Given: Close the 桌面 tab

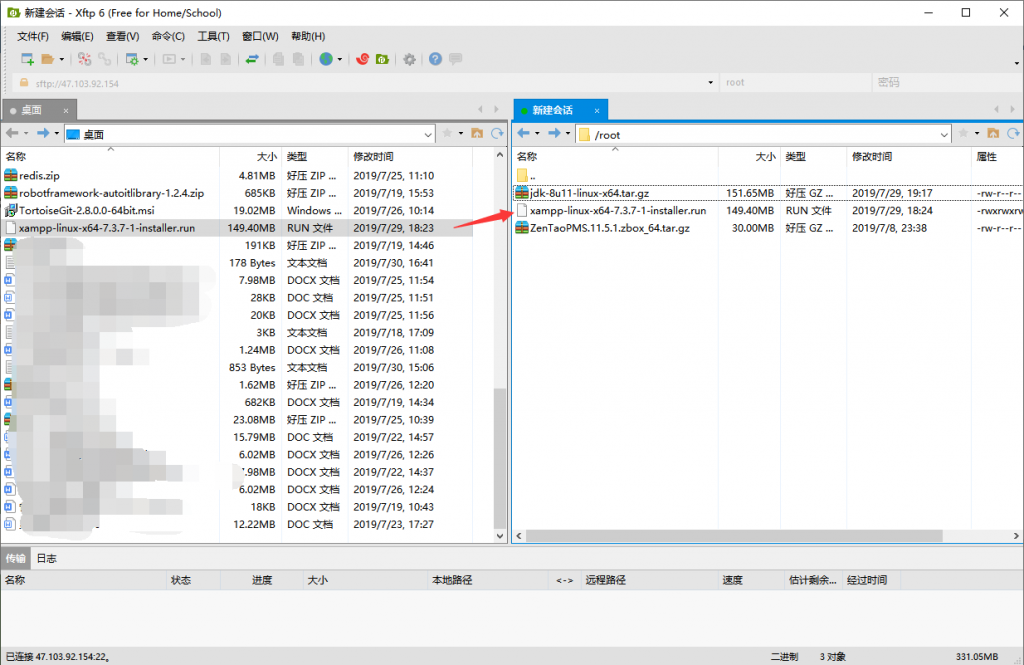Looking at the screenshot, I should (x=66, y=111).
